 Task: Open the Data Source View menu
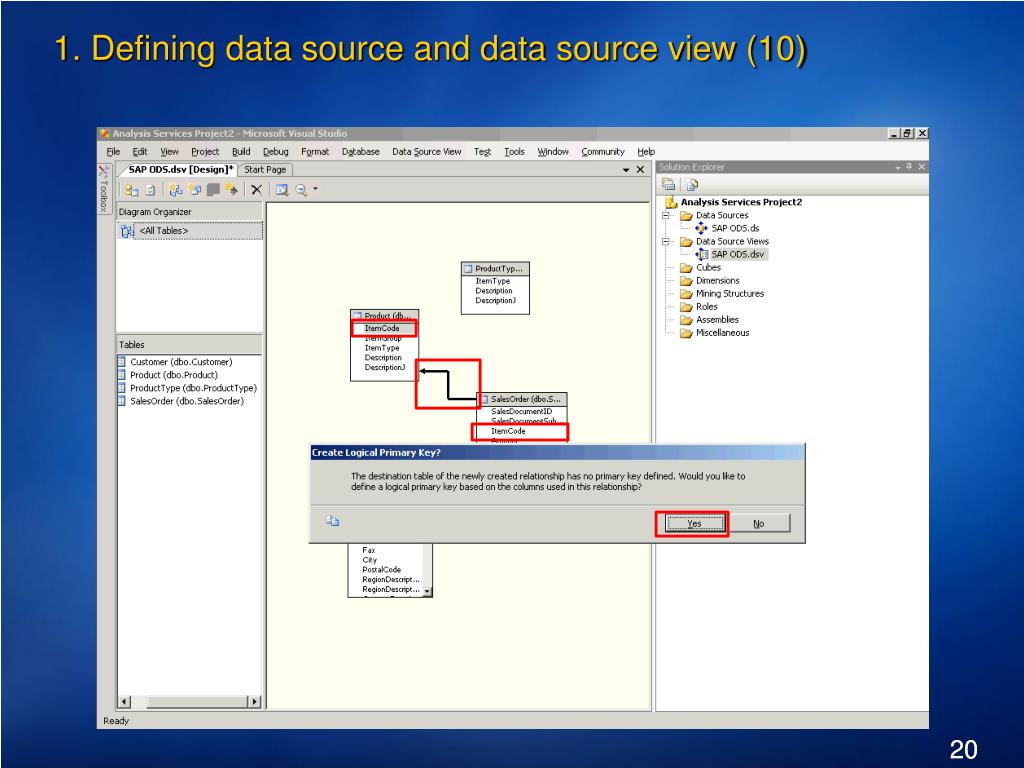tap(426, 152)
